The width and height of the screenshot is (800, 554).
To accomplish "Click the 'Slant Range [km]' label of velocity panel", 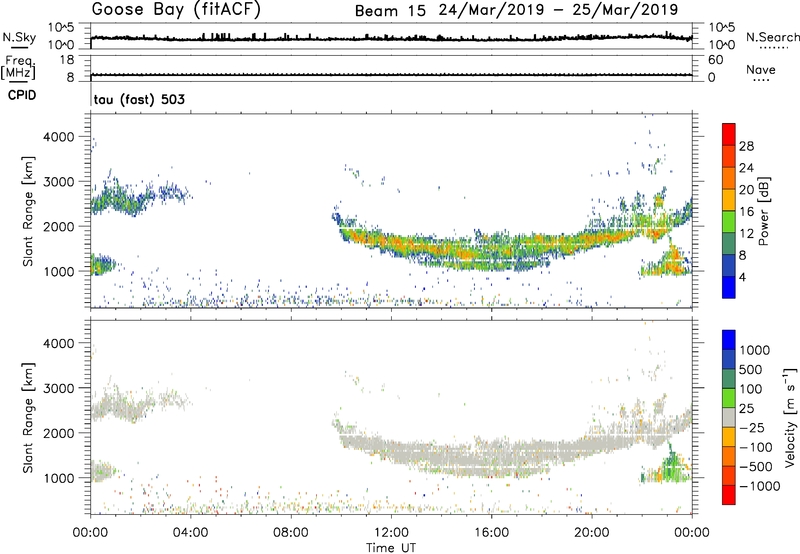I will point(28,417).
